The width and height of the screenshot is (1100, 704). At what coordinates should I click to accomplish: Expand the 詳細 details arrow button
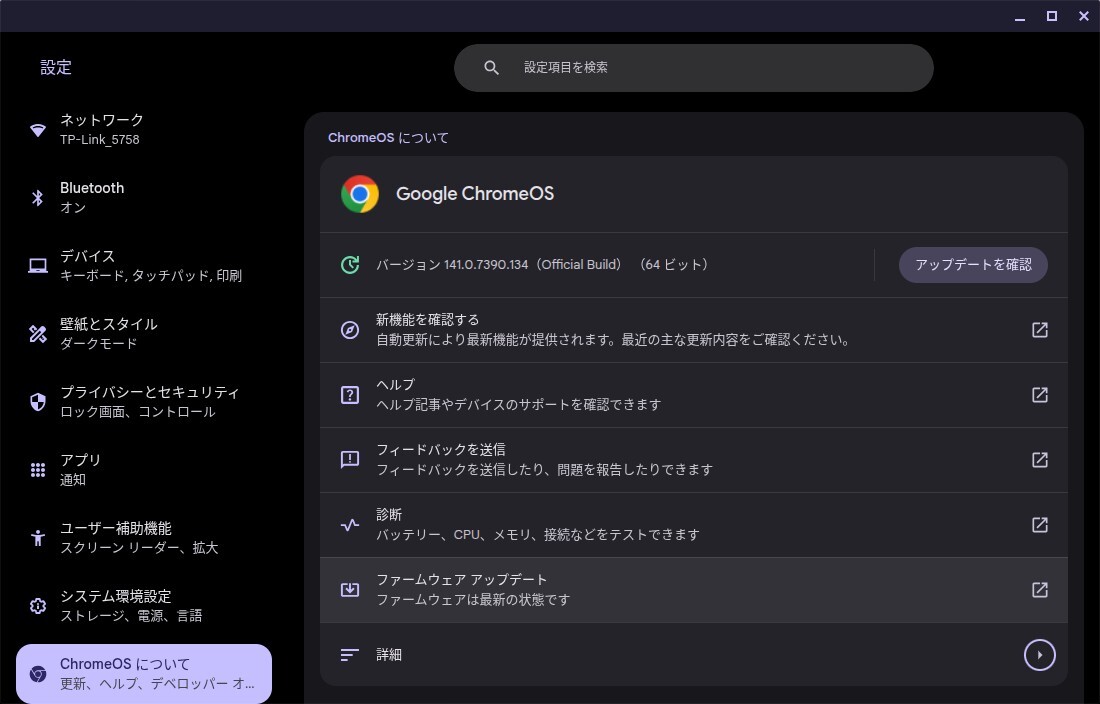tap(1040, 655)
